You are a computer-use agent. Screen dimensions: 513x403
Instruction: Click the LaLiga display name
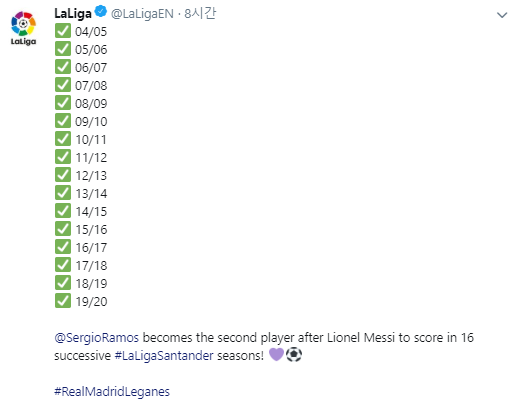73,13
